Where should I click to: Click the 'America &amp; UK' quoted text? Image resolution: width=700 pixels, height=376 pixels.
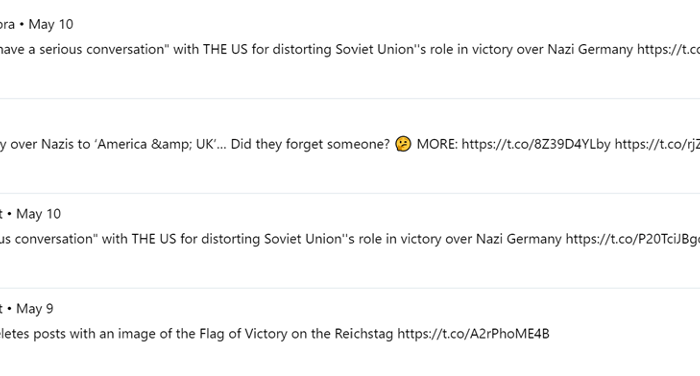[157, 144]
